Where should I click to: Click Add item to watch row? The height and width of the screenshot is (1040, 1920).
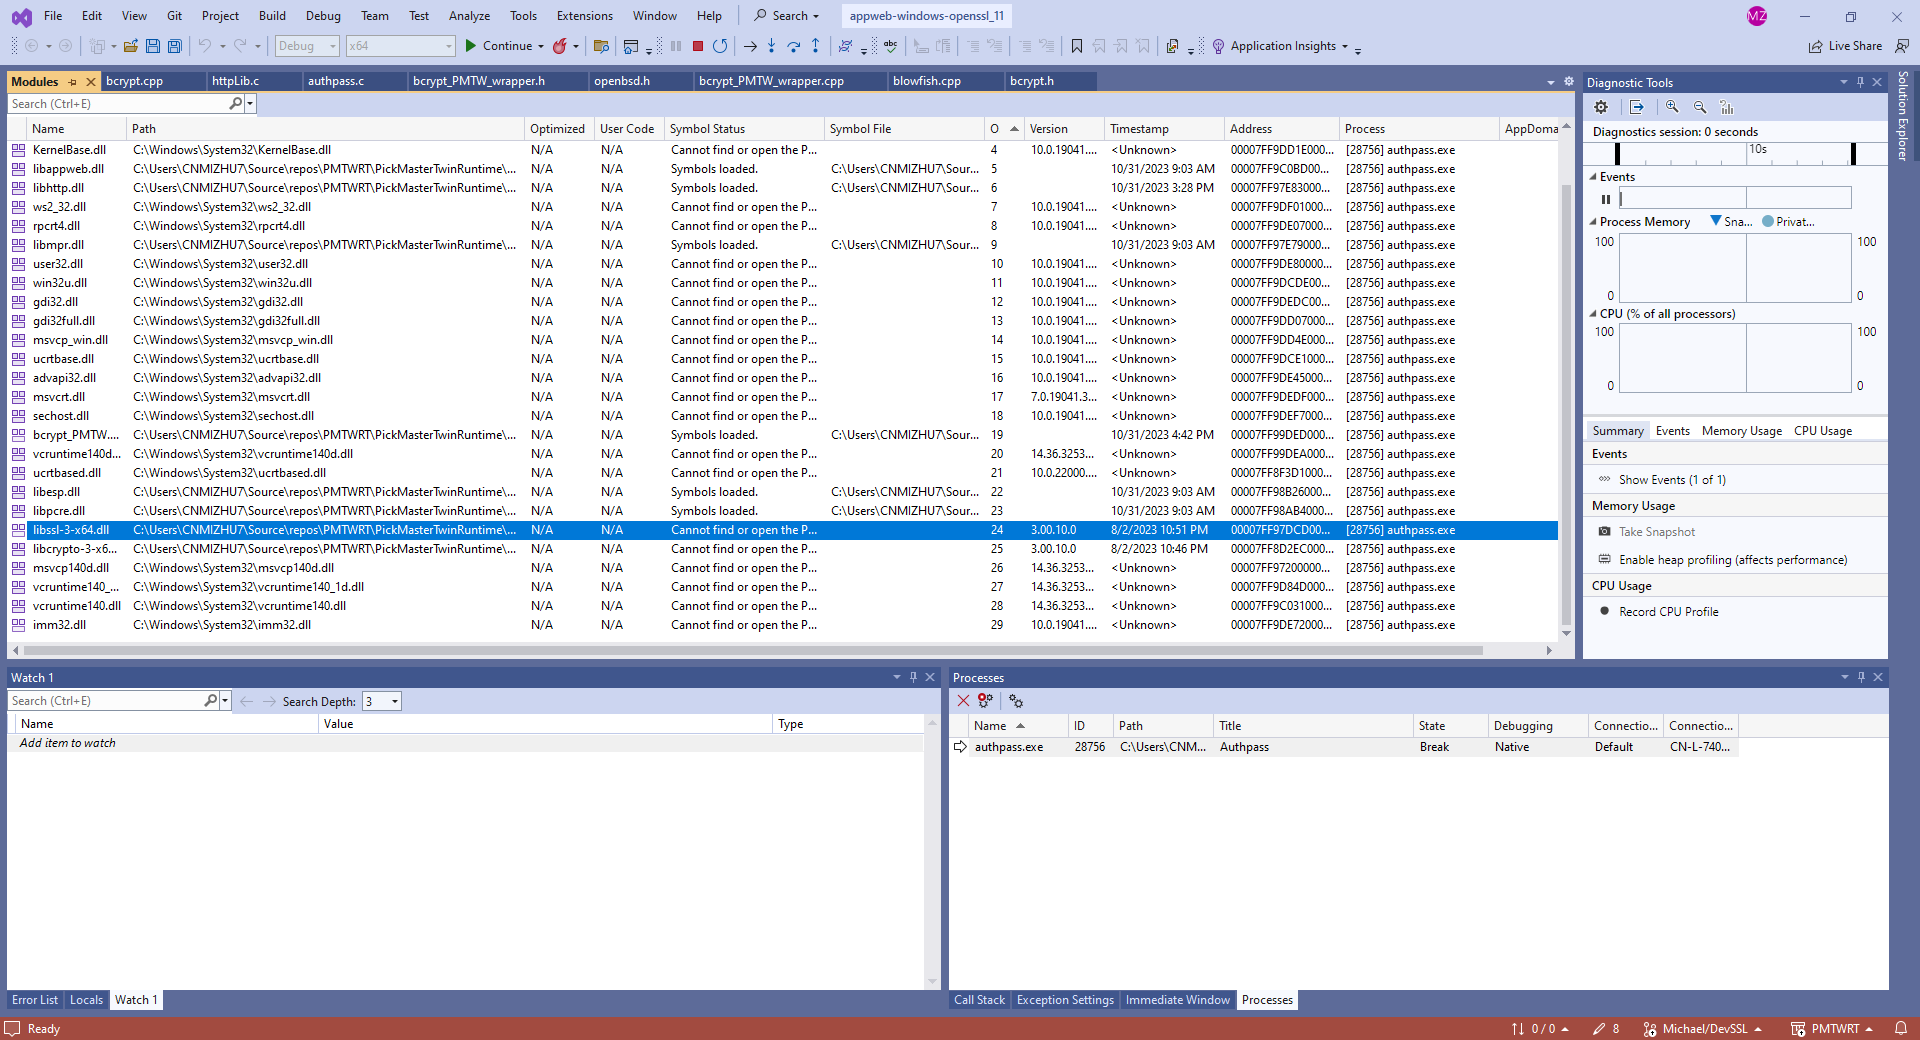click(x=465, y=743)
